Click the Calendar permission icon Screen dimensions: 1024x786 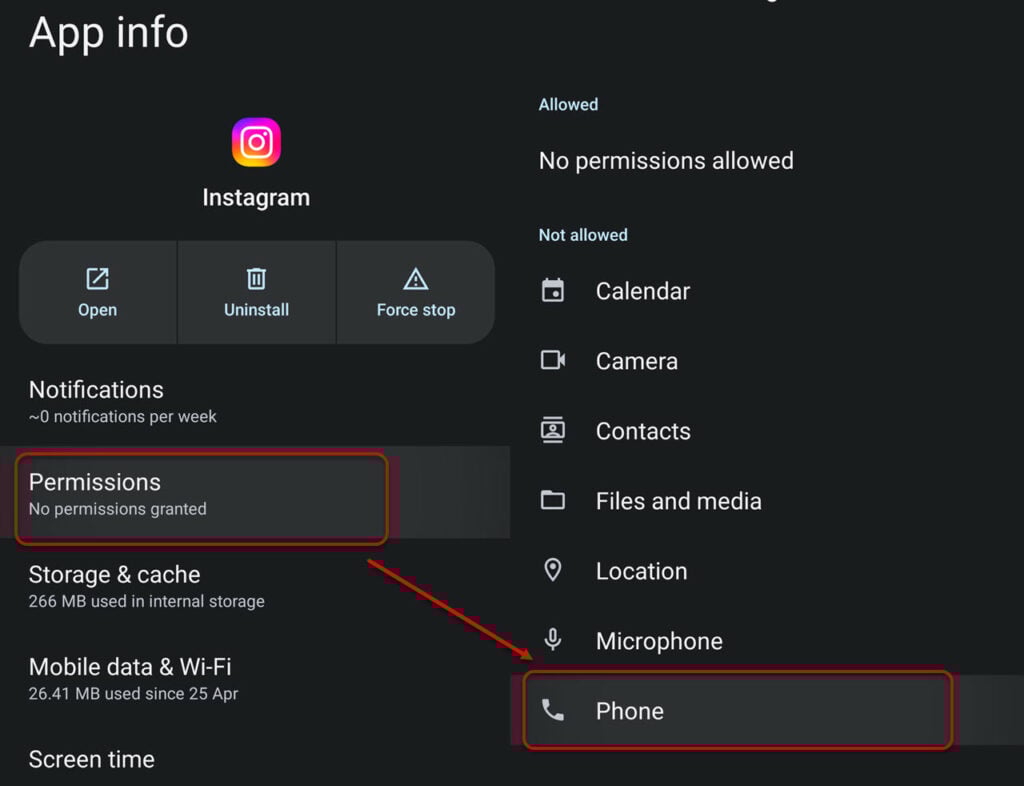tap(552, 291)
